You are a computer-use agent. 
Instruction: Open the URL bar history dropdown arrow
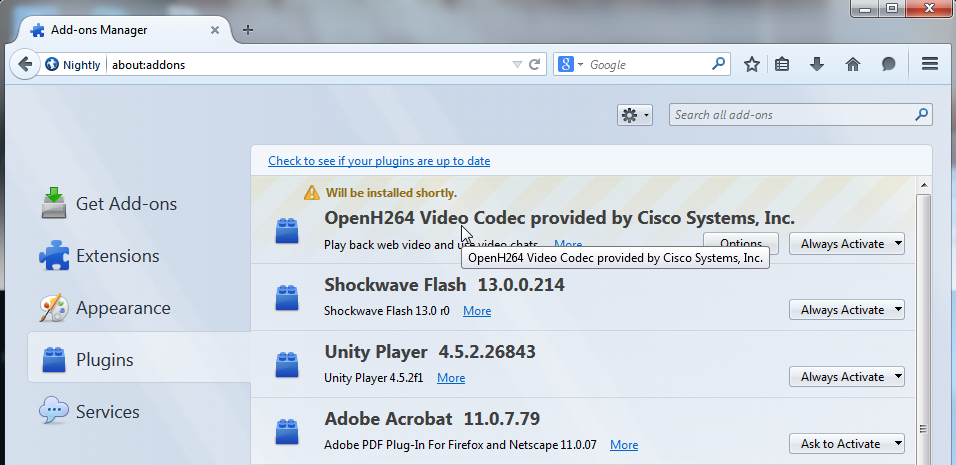pos(517,65)
